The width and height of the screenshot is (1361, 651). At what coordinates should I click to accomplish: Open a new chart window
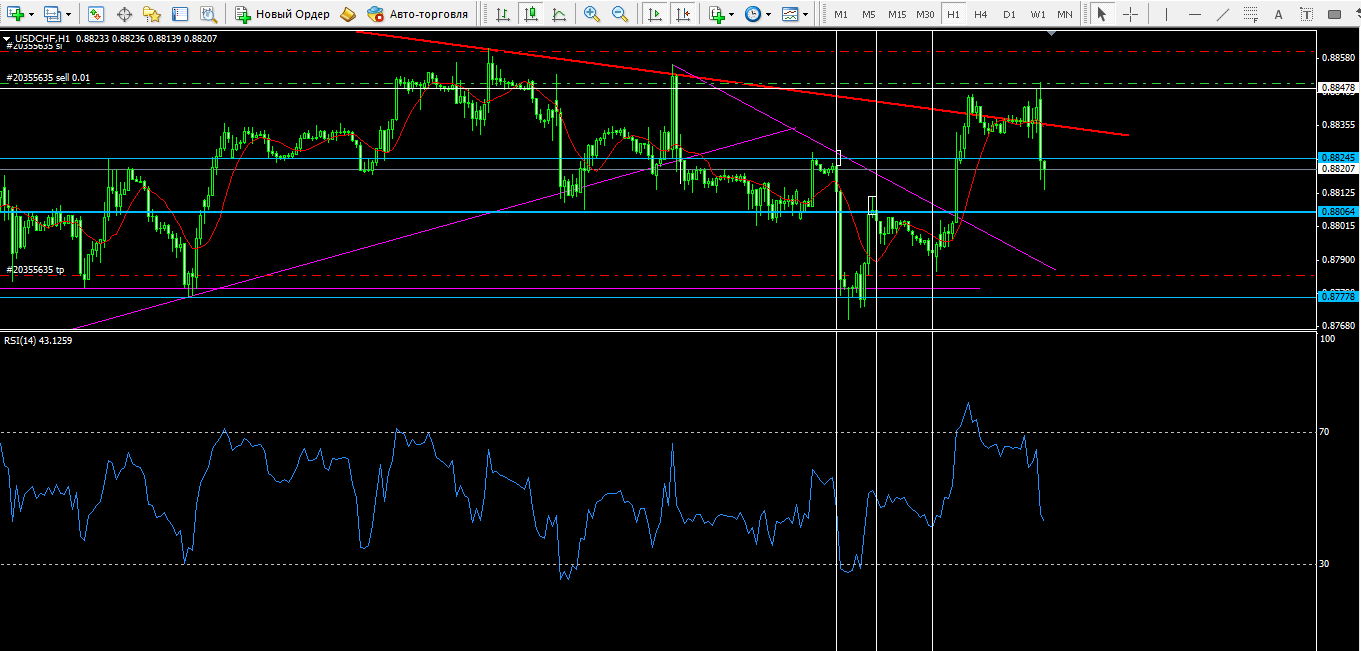coord(15,14)
